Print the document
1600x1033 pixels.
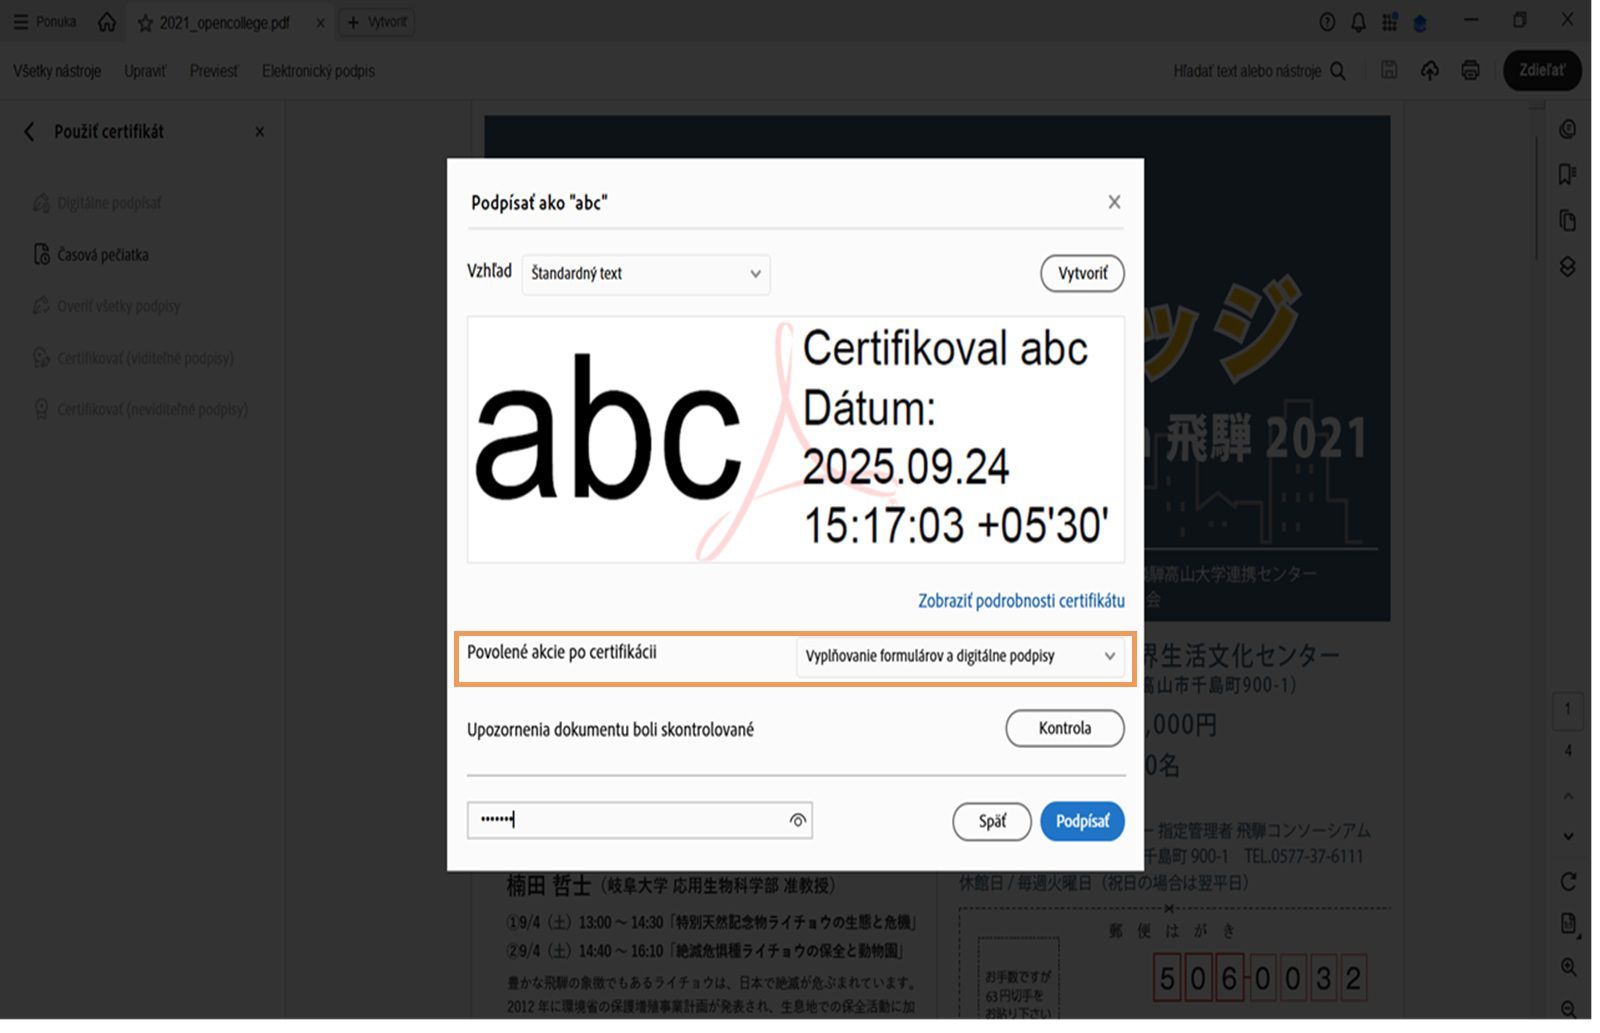point(1470,70)
